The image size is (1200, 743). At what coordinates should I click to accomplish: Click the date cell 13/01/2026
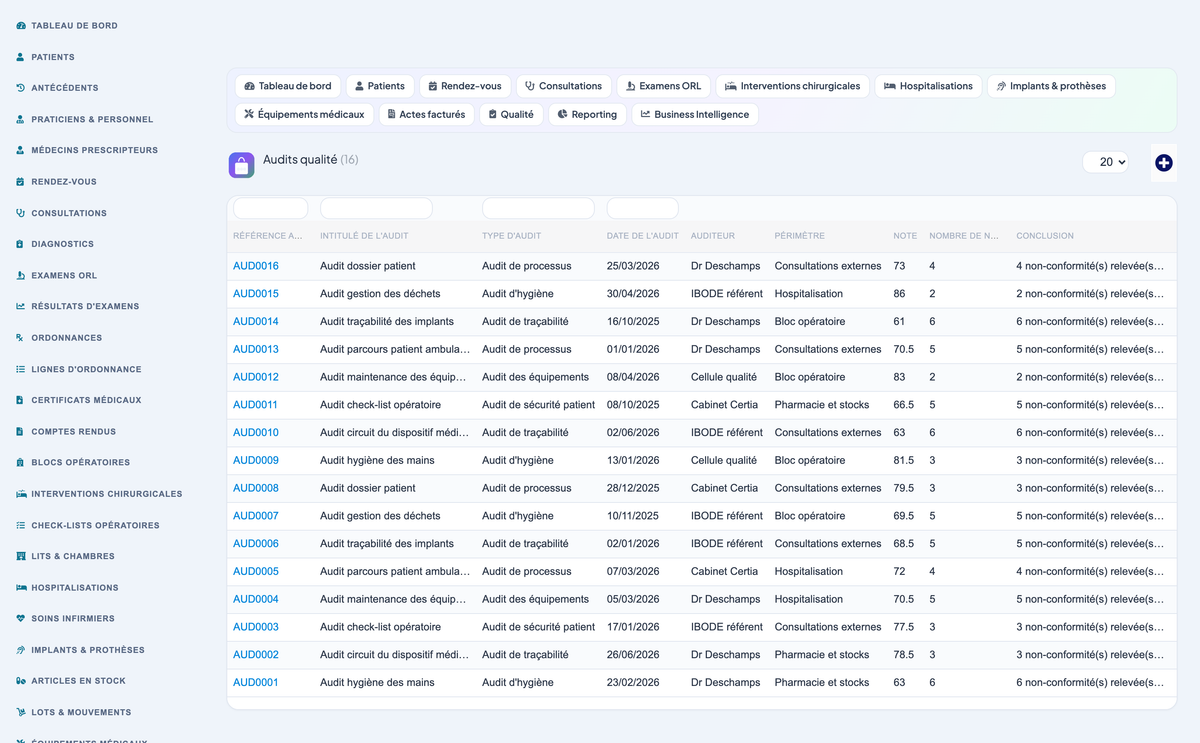[x=633, y=460]
